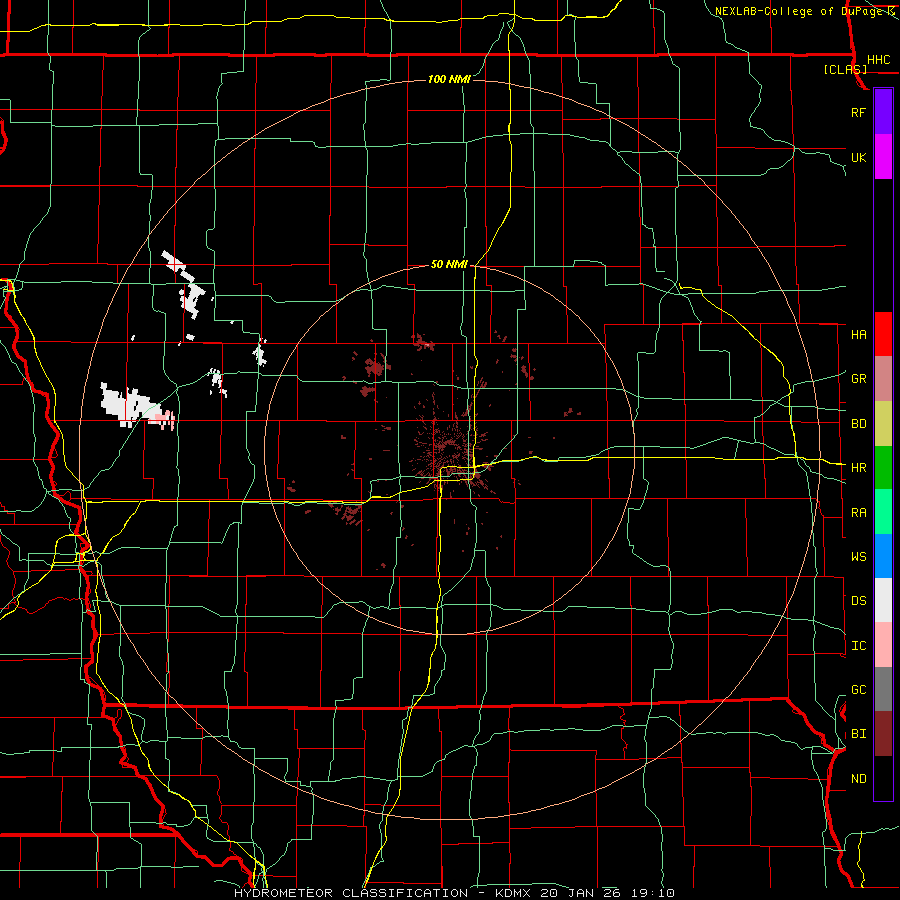The width and height of the screenshot is (900, 900).
Task: Click the GC legend label
Action: (859, 690)
